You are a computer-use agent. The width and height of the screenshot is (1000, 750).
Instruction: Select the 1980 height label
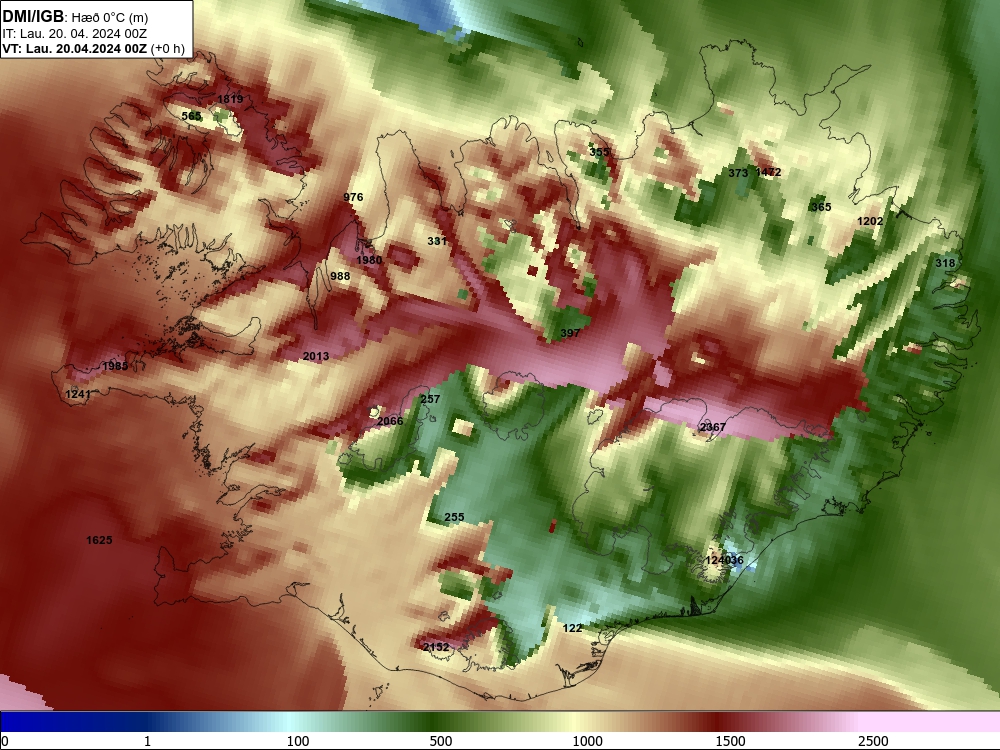click(x=369, y=260)
